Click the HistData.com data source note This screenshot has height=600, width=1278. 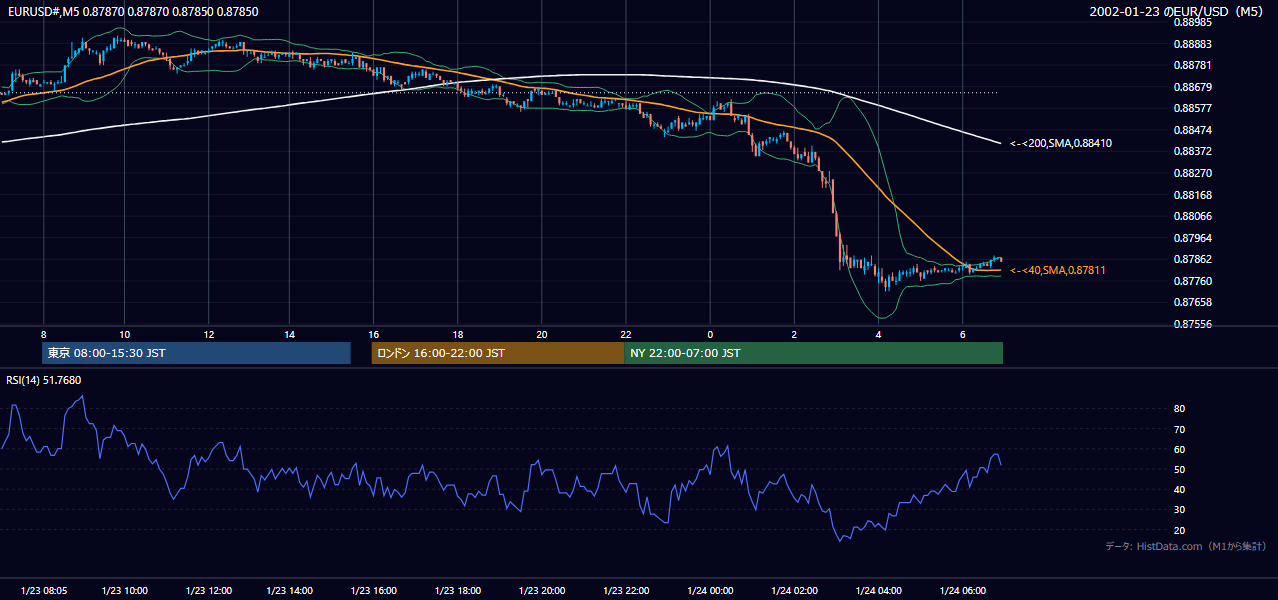click(x=1186, y=546)
